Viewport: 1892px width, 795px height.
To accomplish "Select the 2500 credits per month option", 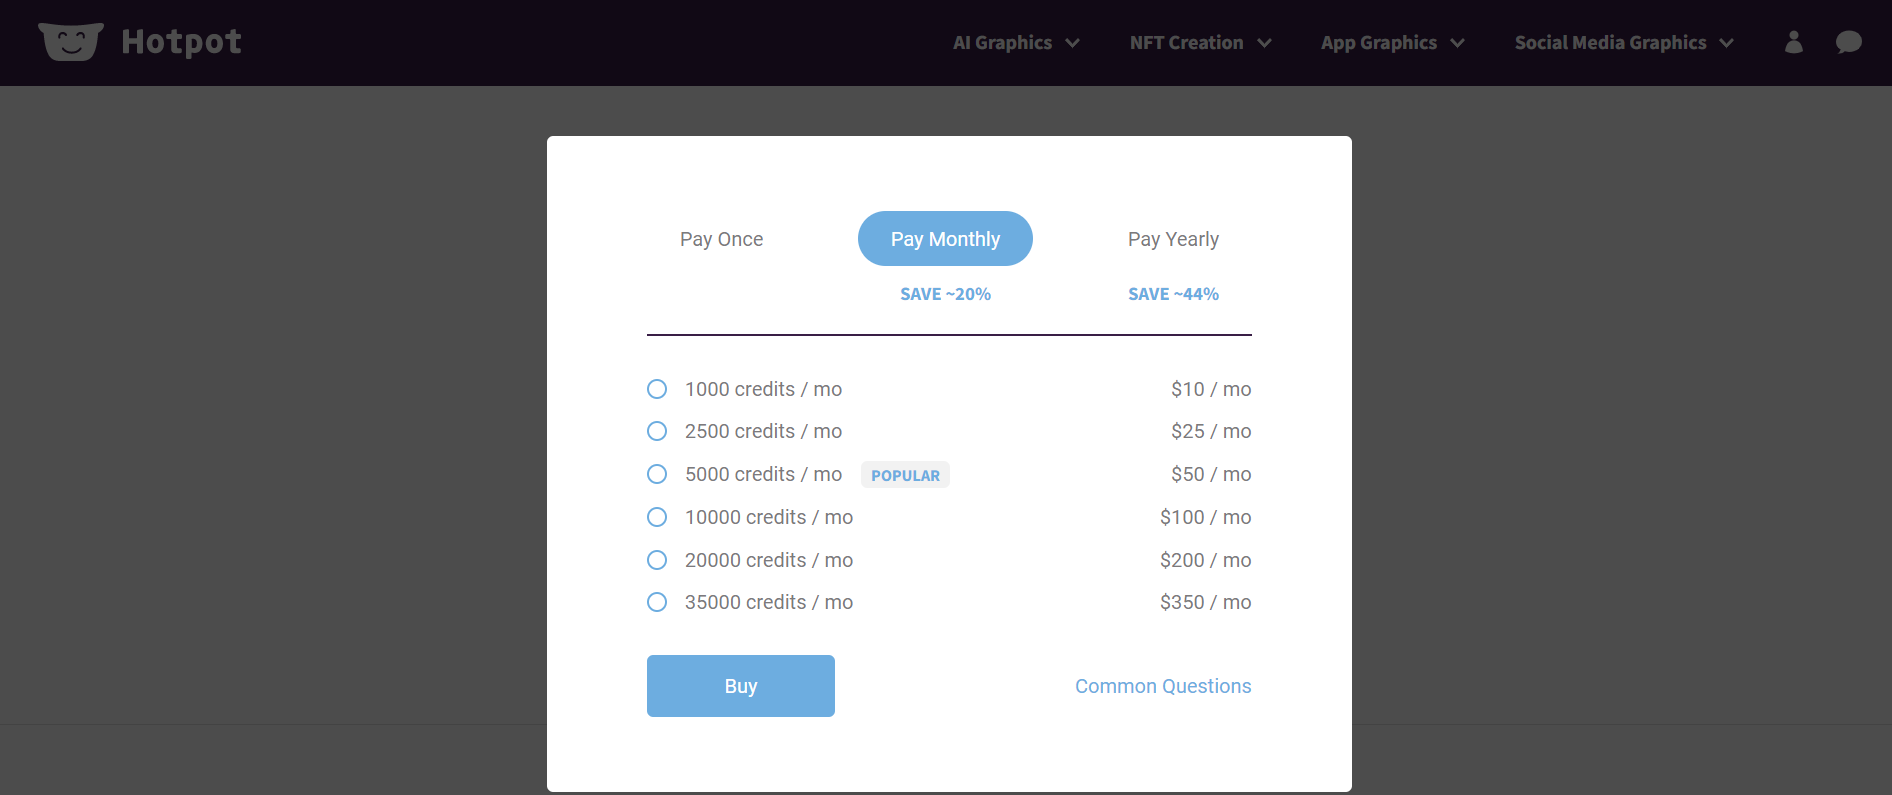I will (657, 431).
